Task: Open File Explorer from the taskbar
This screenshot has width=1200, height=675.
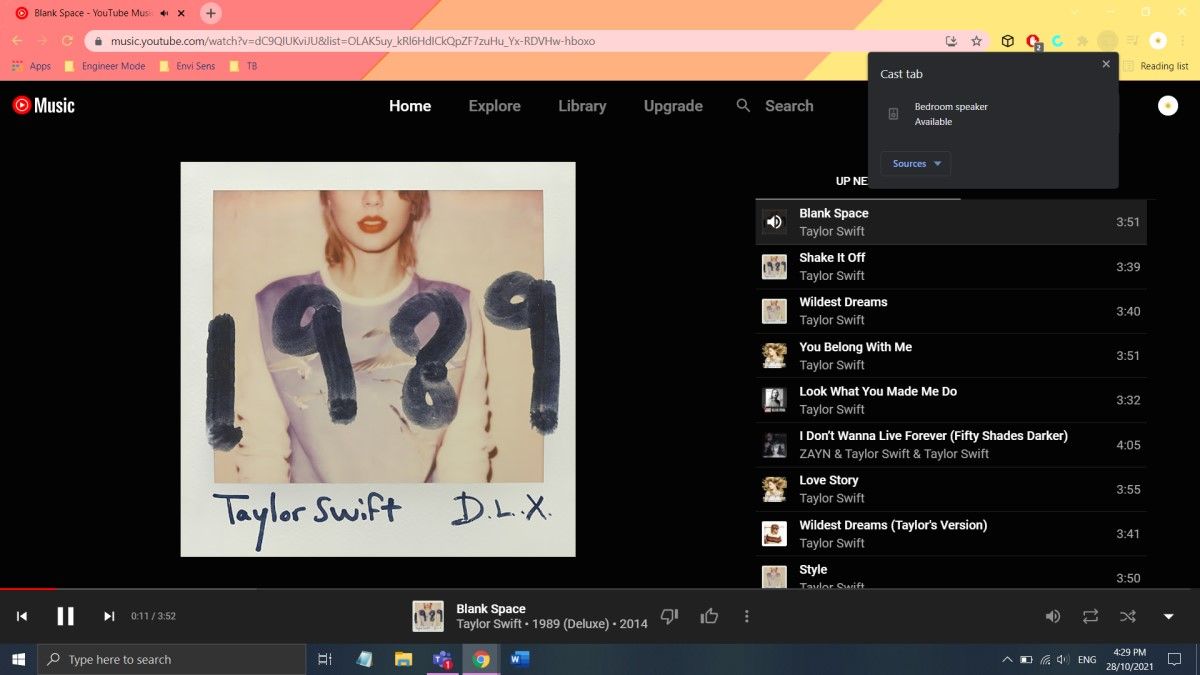Action: [403, 659]
